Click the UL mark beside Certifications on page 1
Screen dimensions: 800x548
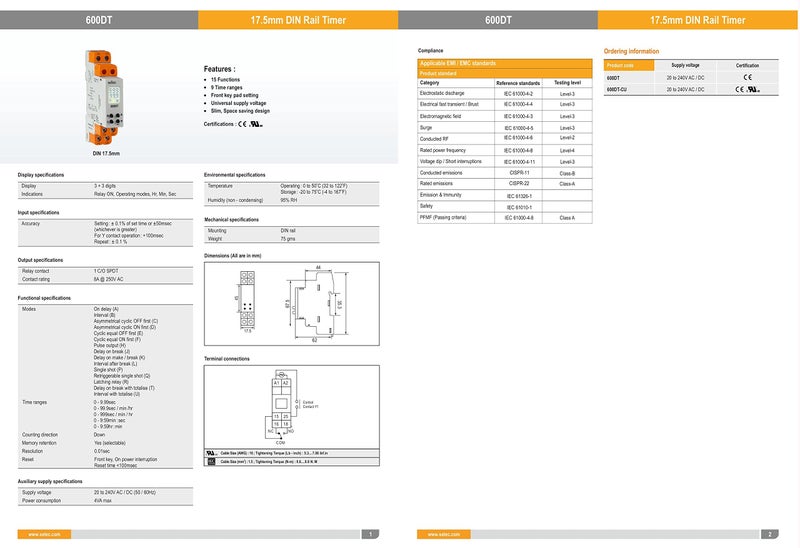pyautogui.click(x=256, y=124)
